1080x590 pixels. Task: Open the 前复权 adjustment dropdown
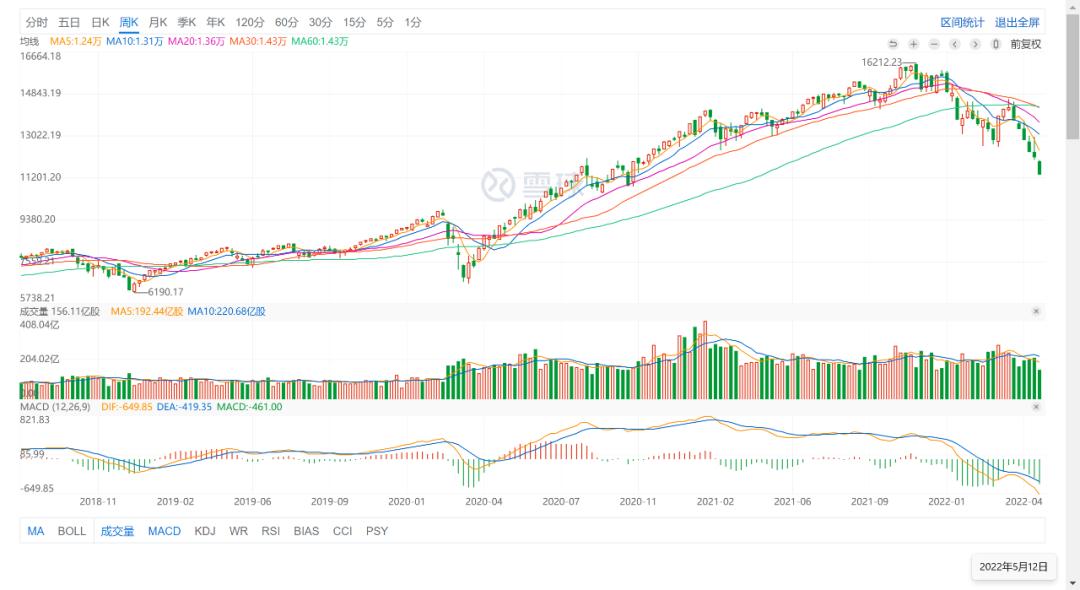click(1025, 44)
